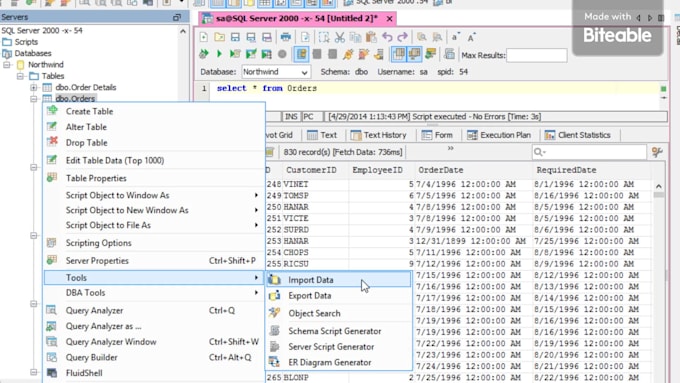Toggle the first highlighted grid layout button
Screen dimensions: 680x383
pos(399,54)
